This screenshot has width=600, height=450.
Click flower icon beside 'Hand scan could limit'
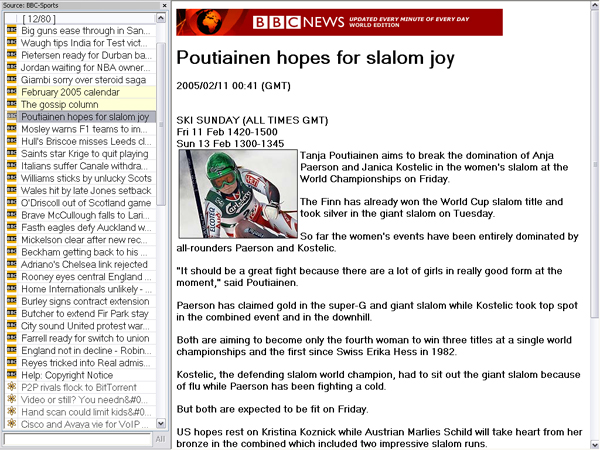[x=11, y=411]
